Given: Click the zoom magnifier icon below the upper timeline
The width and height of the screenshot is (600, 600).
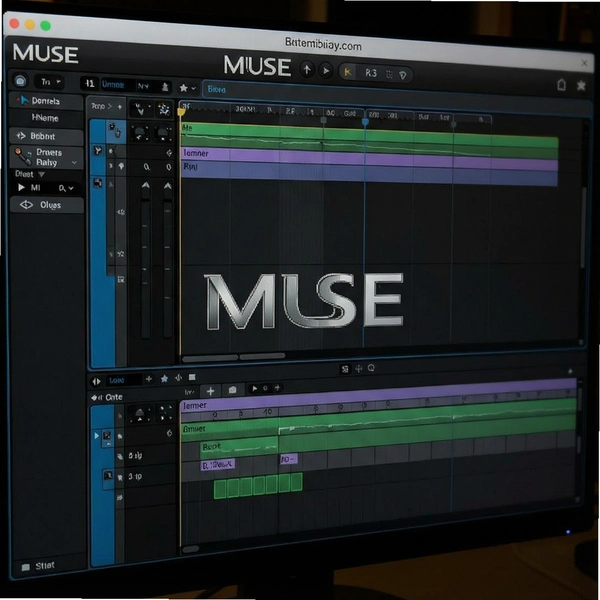Looking at the screenshot, I should pyautogui.click(x=371, y=368).
